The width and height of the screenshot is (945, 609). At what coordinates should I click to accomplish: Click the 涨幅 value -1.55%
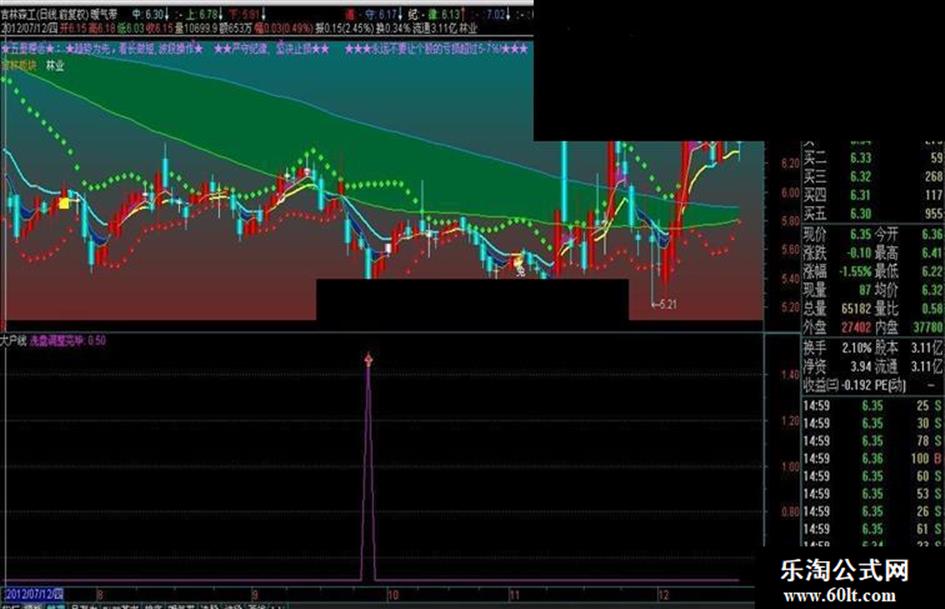pyautogui.click(x=853, y=272)
